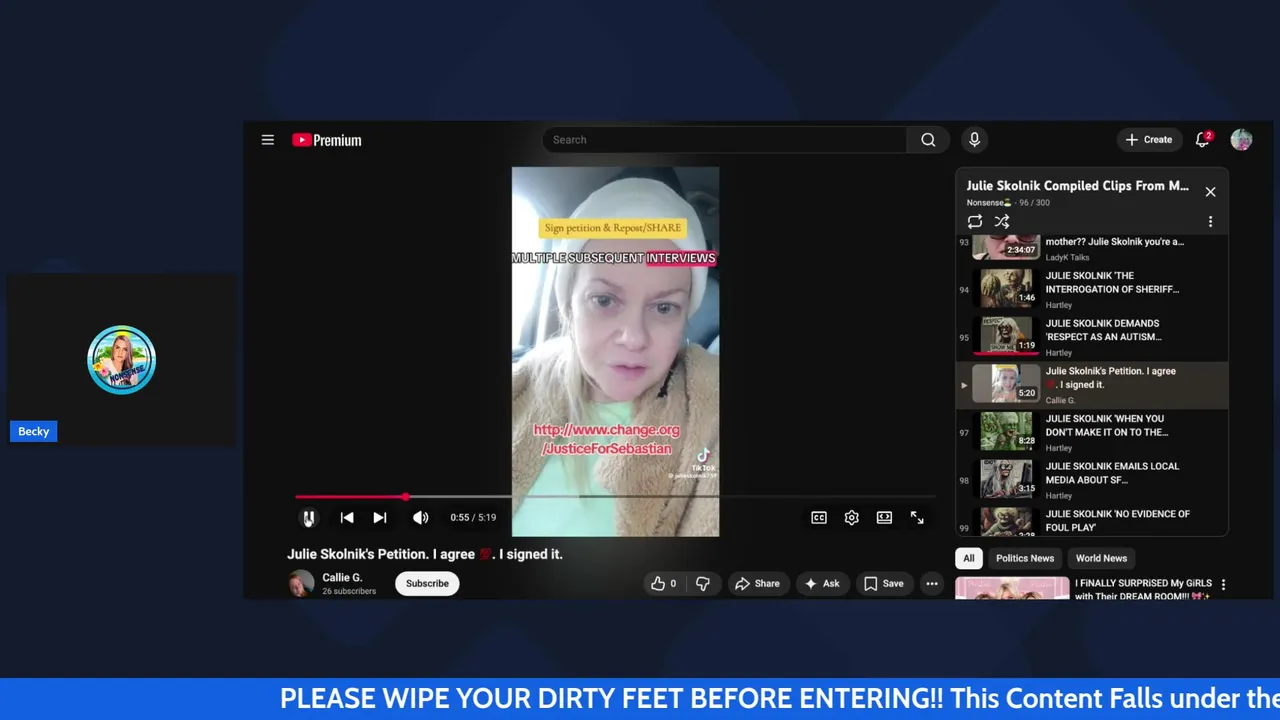Click the video player frame
This screenshot has width=1280, height=720.
615,350
